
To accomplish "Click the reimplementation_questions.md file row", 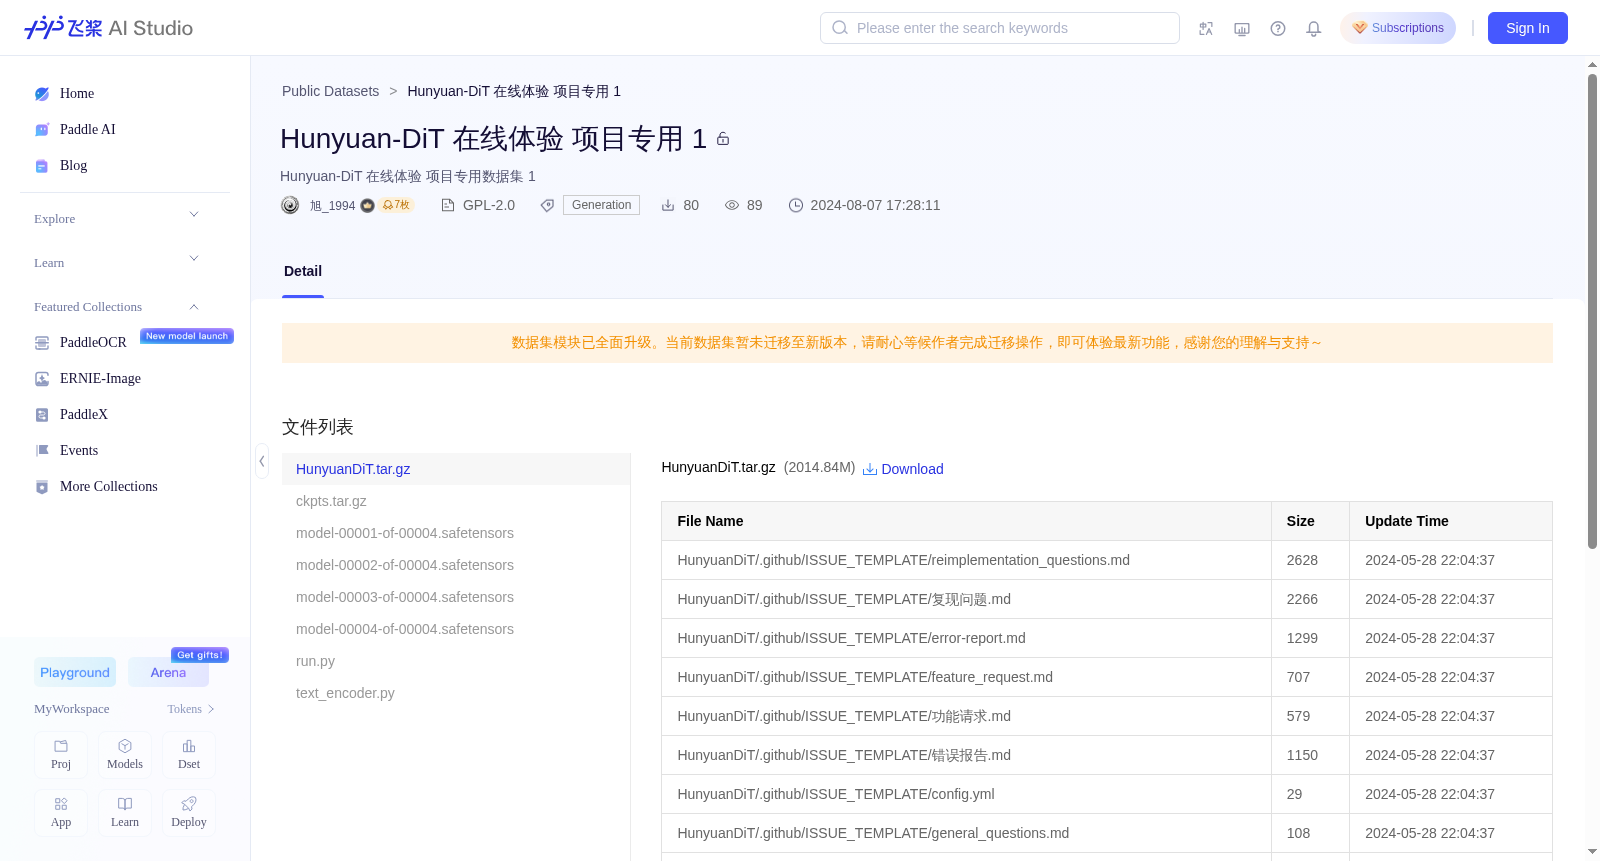I will [1107, 560].
